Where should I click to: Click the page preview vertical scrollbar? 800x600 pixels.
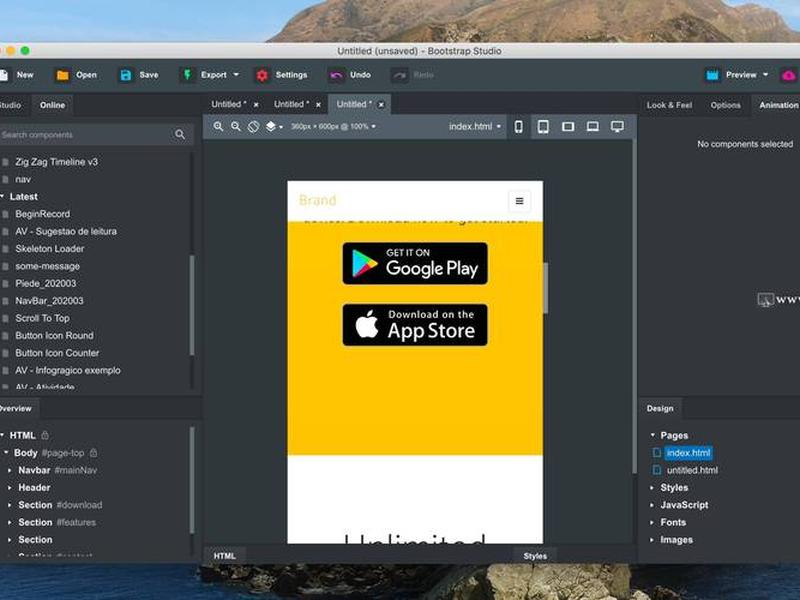(545, 288)
